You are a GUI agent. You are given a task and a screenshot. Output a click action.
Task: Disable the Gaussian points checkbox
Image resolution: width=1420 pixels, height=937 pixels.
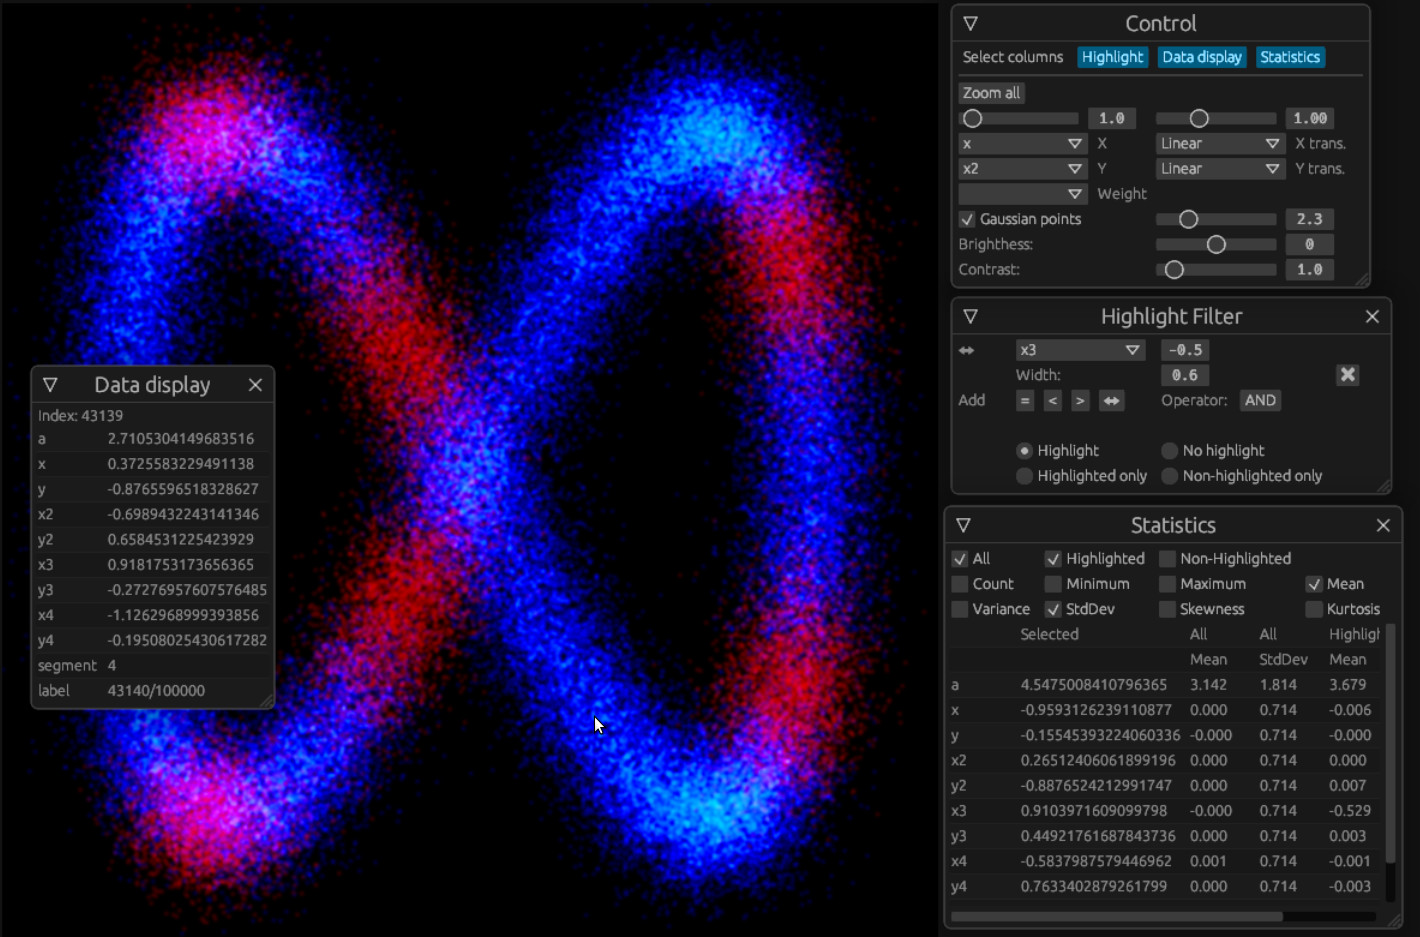[x=967, y=219]
